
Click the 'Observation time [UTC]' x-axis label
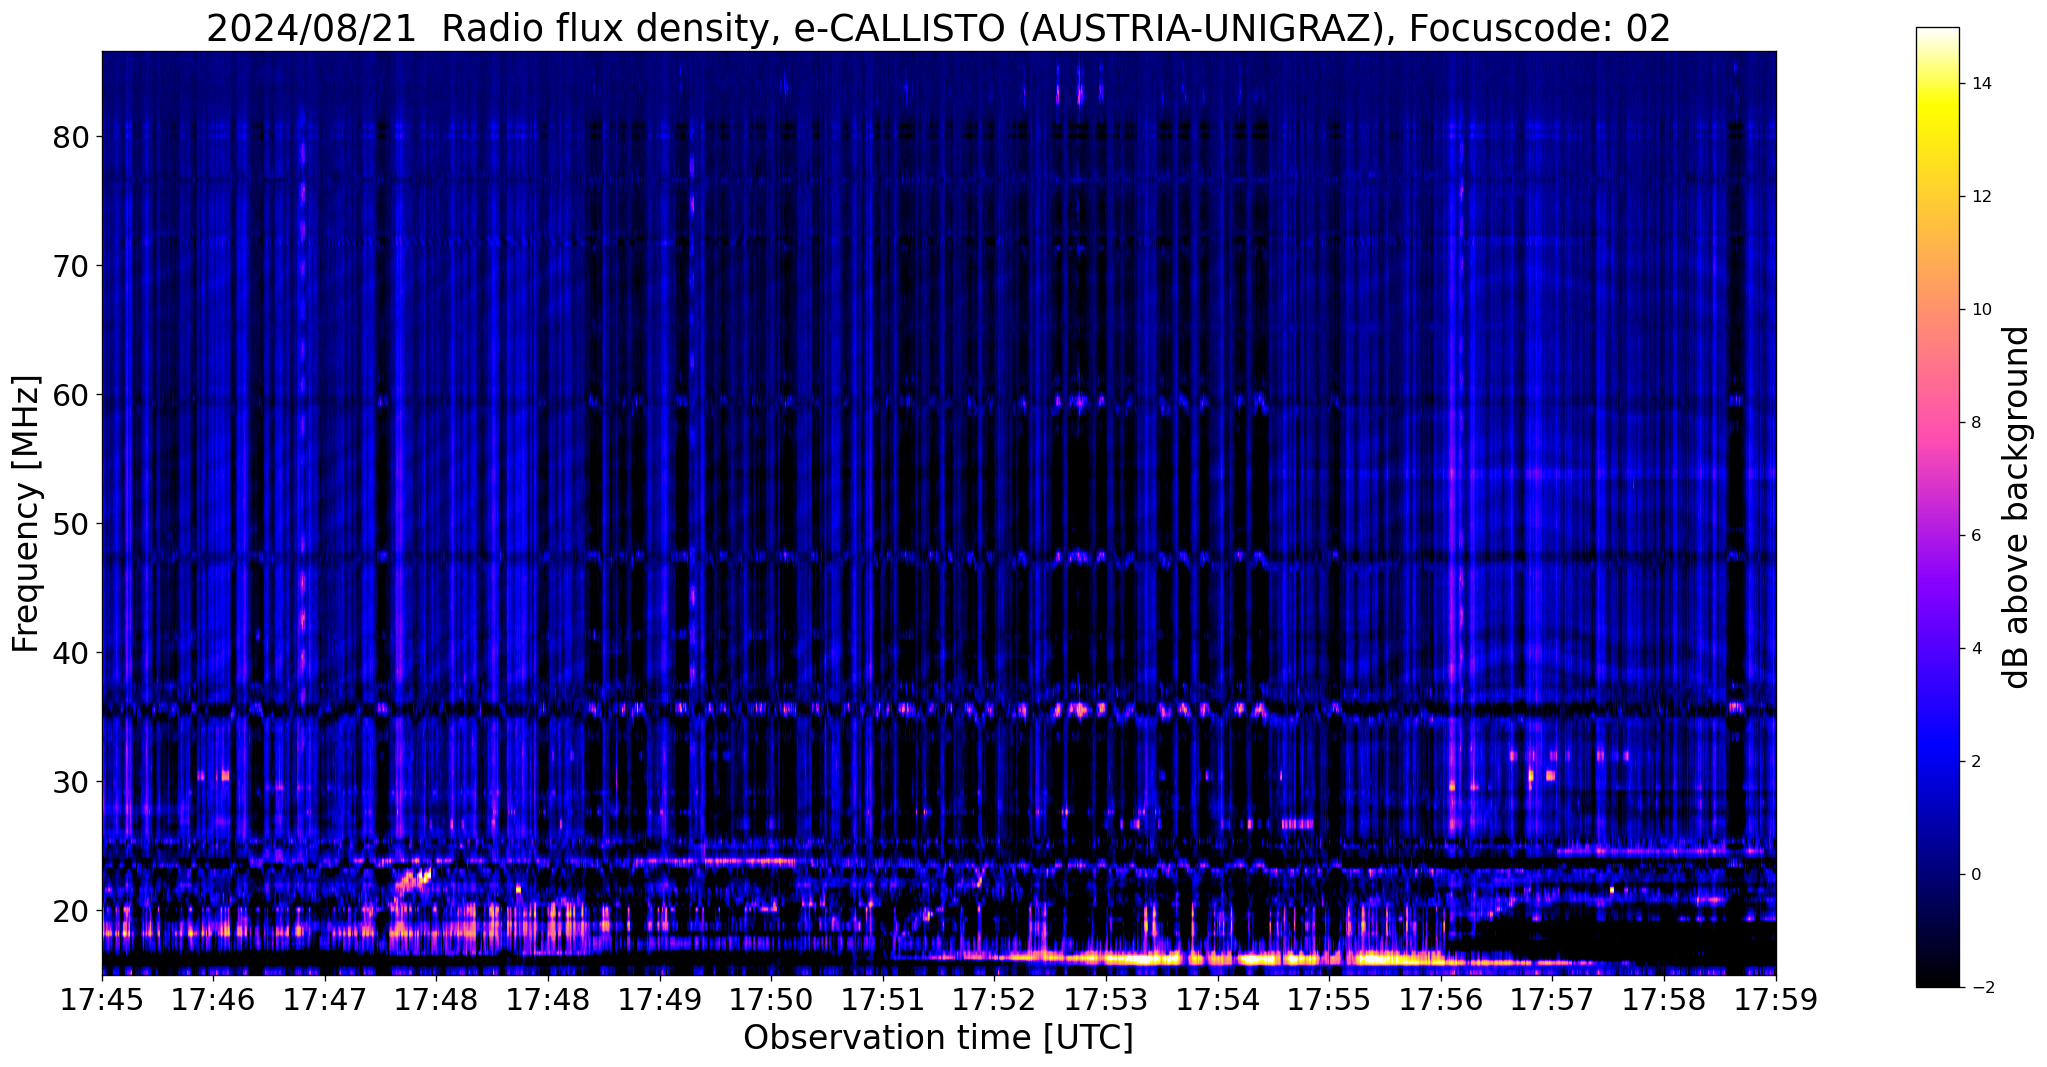pyautogui.click(x=938, y=1038)
